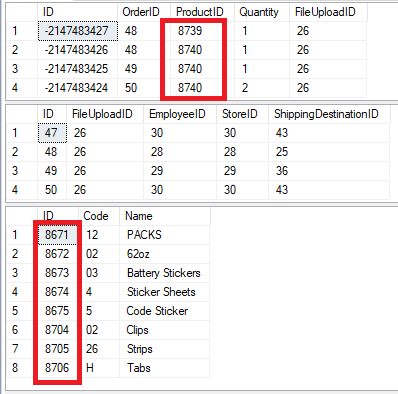Select row header 8 beside Tabs row

(x=22, y=368)
